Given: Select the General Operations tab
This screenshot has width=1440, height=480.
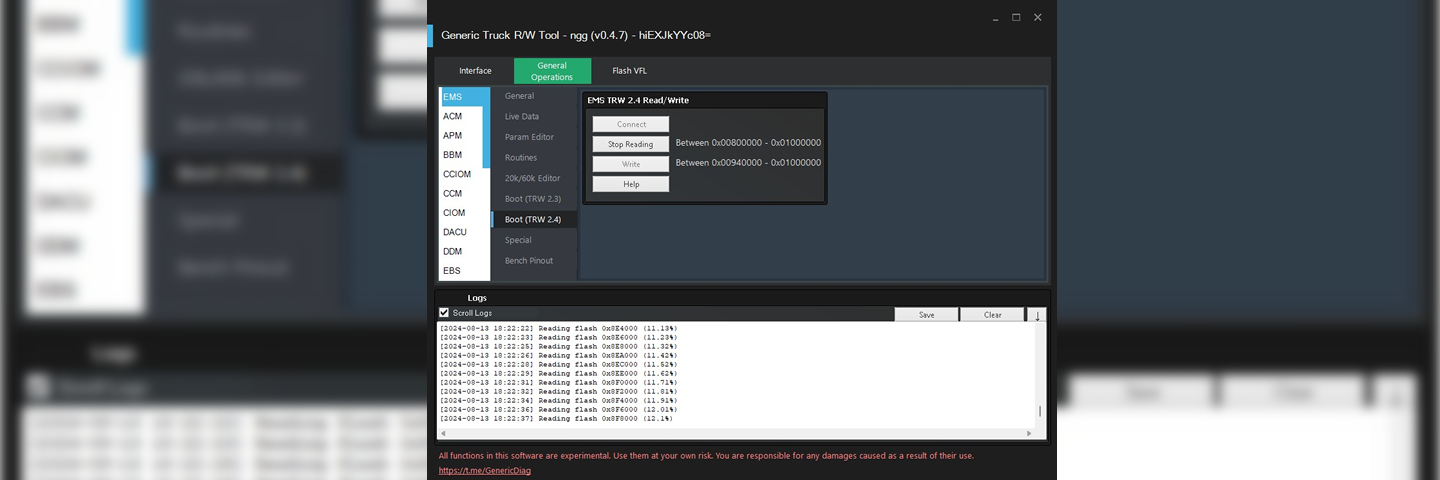Looking at the screenshot, I should [x=552, y=71].
